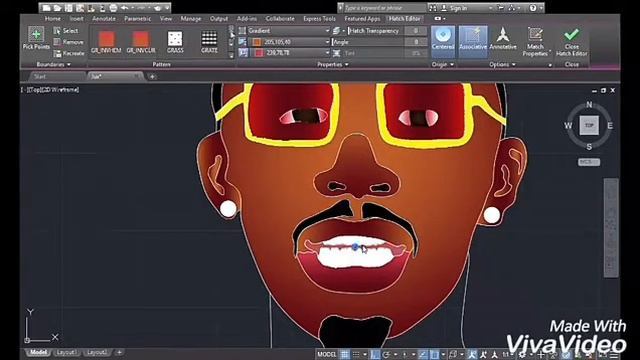Open the Manage ribbon tab
Viewport: 640px width, 360px height.
191,19
